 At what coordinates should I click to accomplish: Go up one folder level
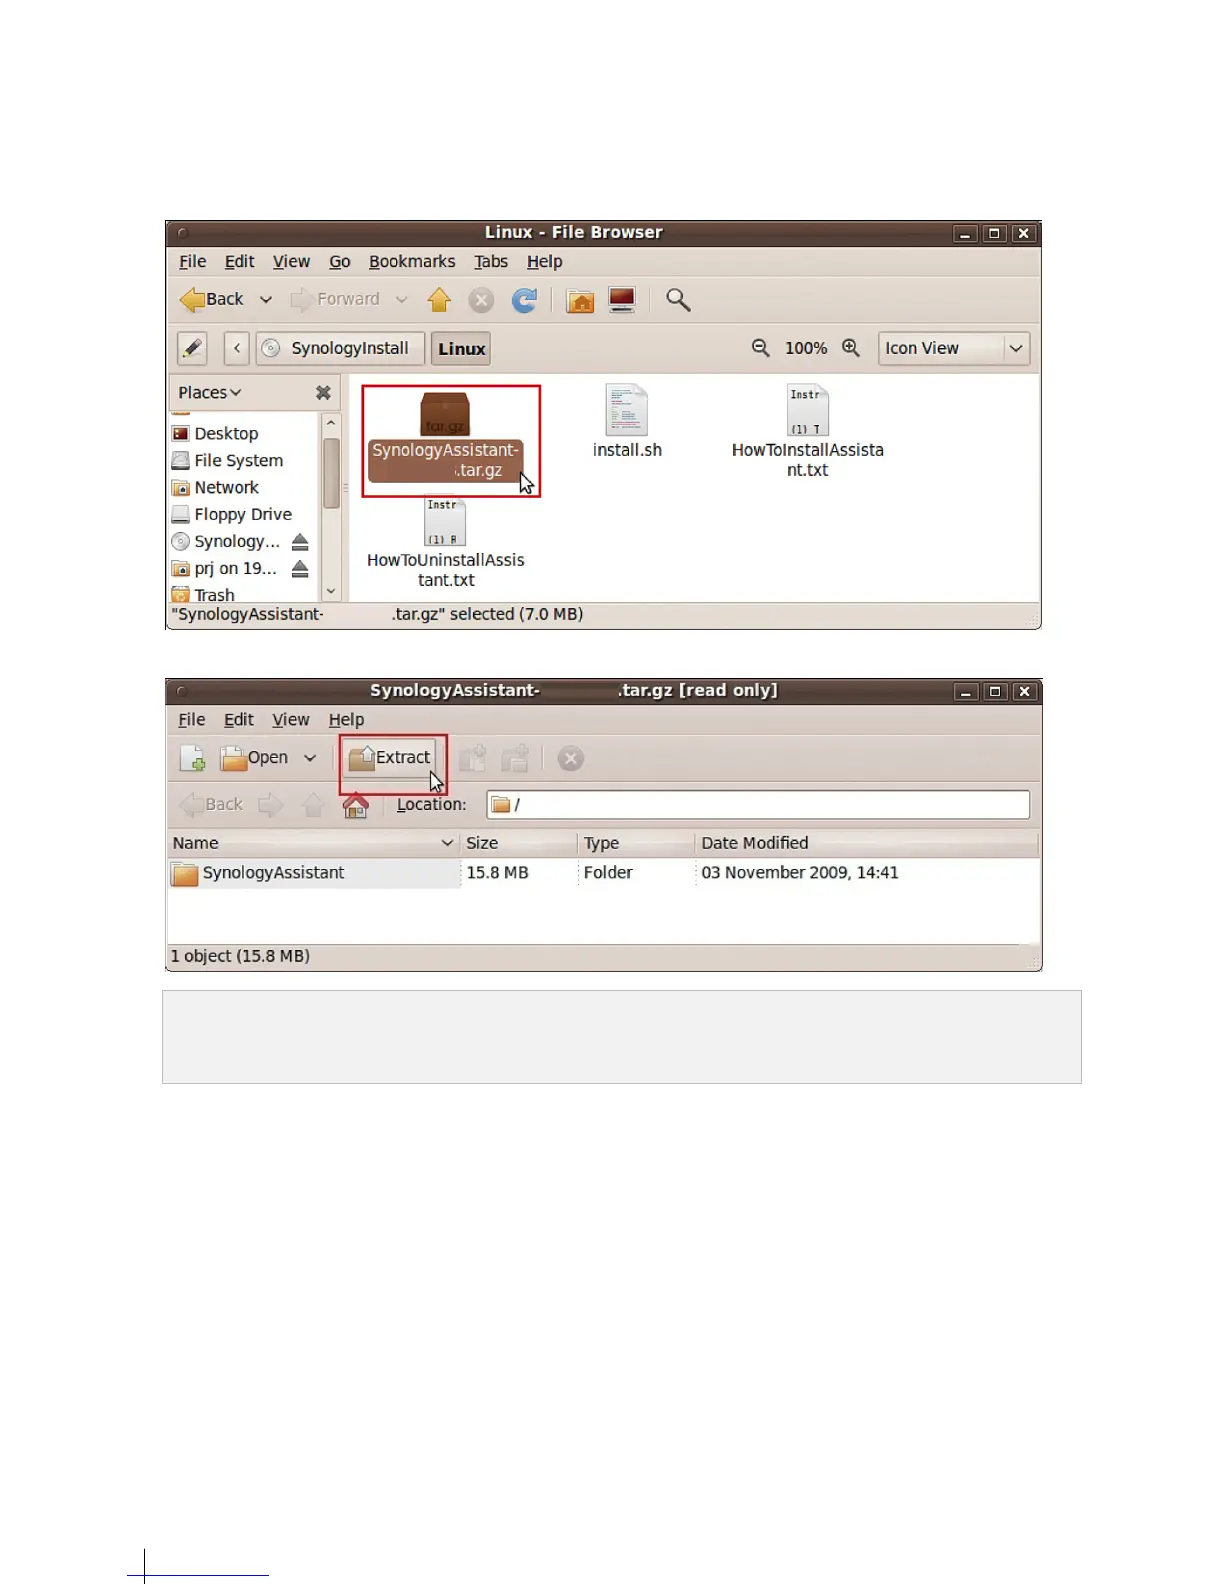pos(439,299)
